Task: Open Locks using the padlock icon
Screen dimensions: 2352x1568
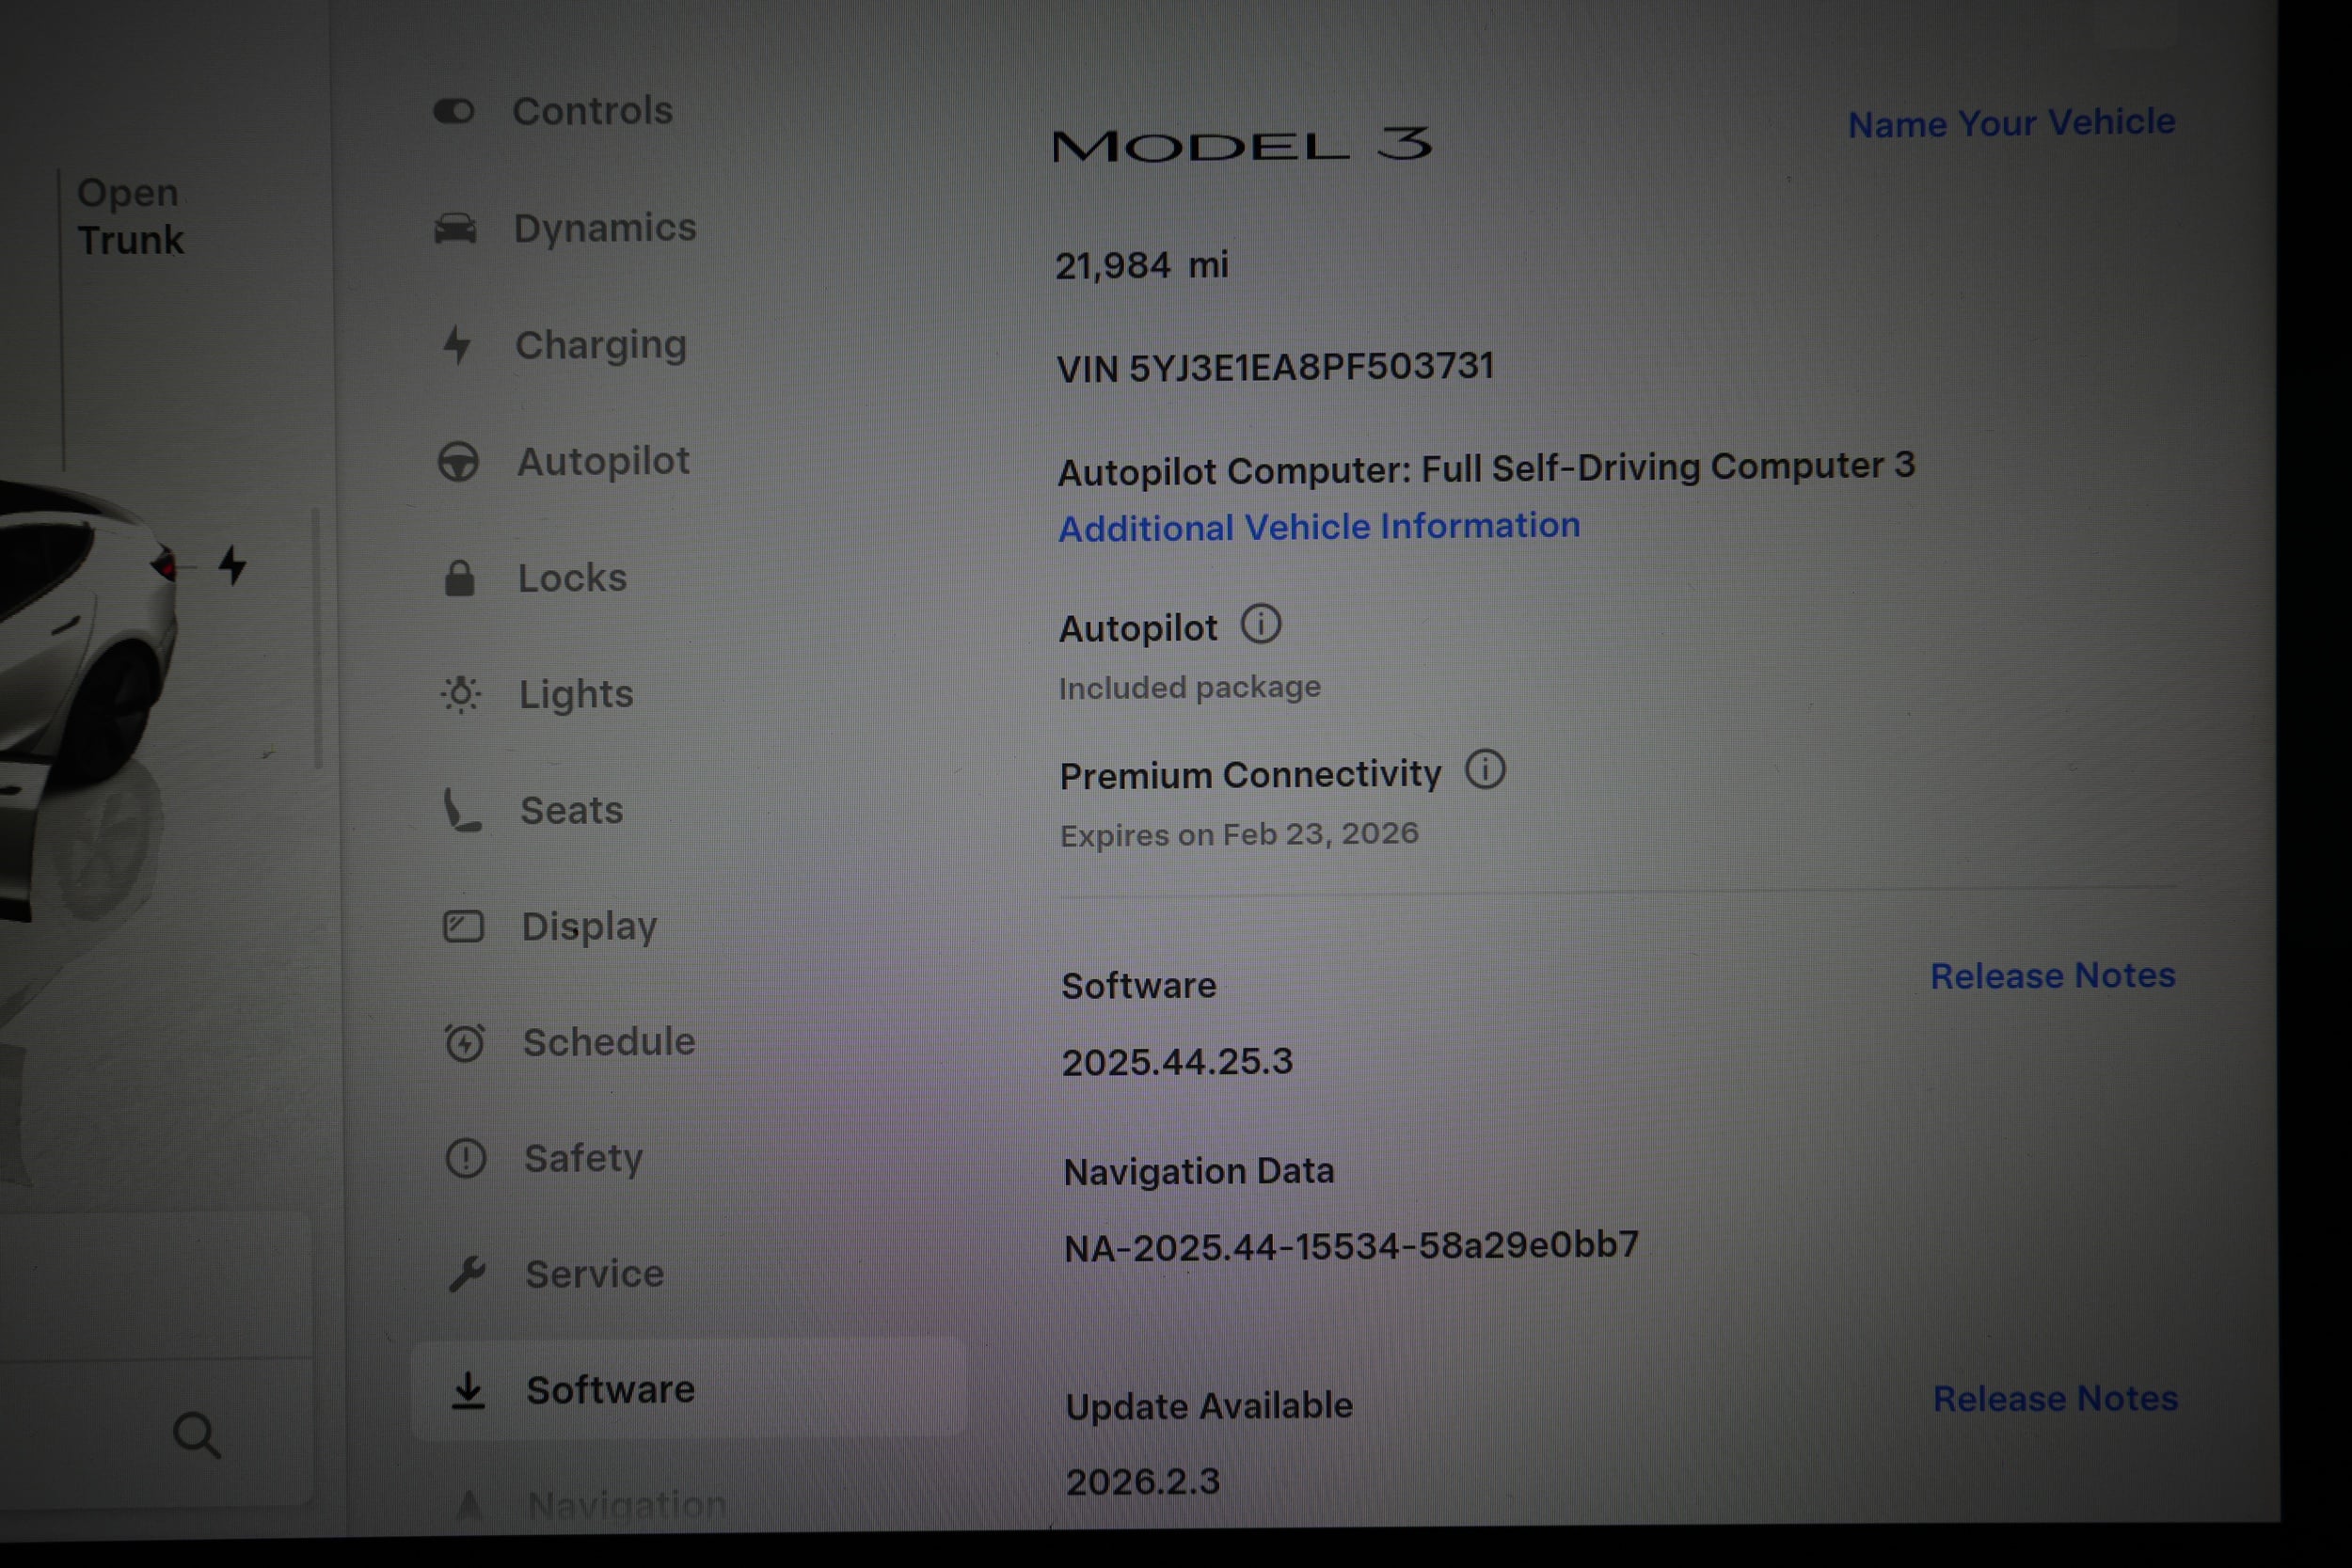Action: click(462, 577)
